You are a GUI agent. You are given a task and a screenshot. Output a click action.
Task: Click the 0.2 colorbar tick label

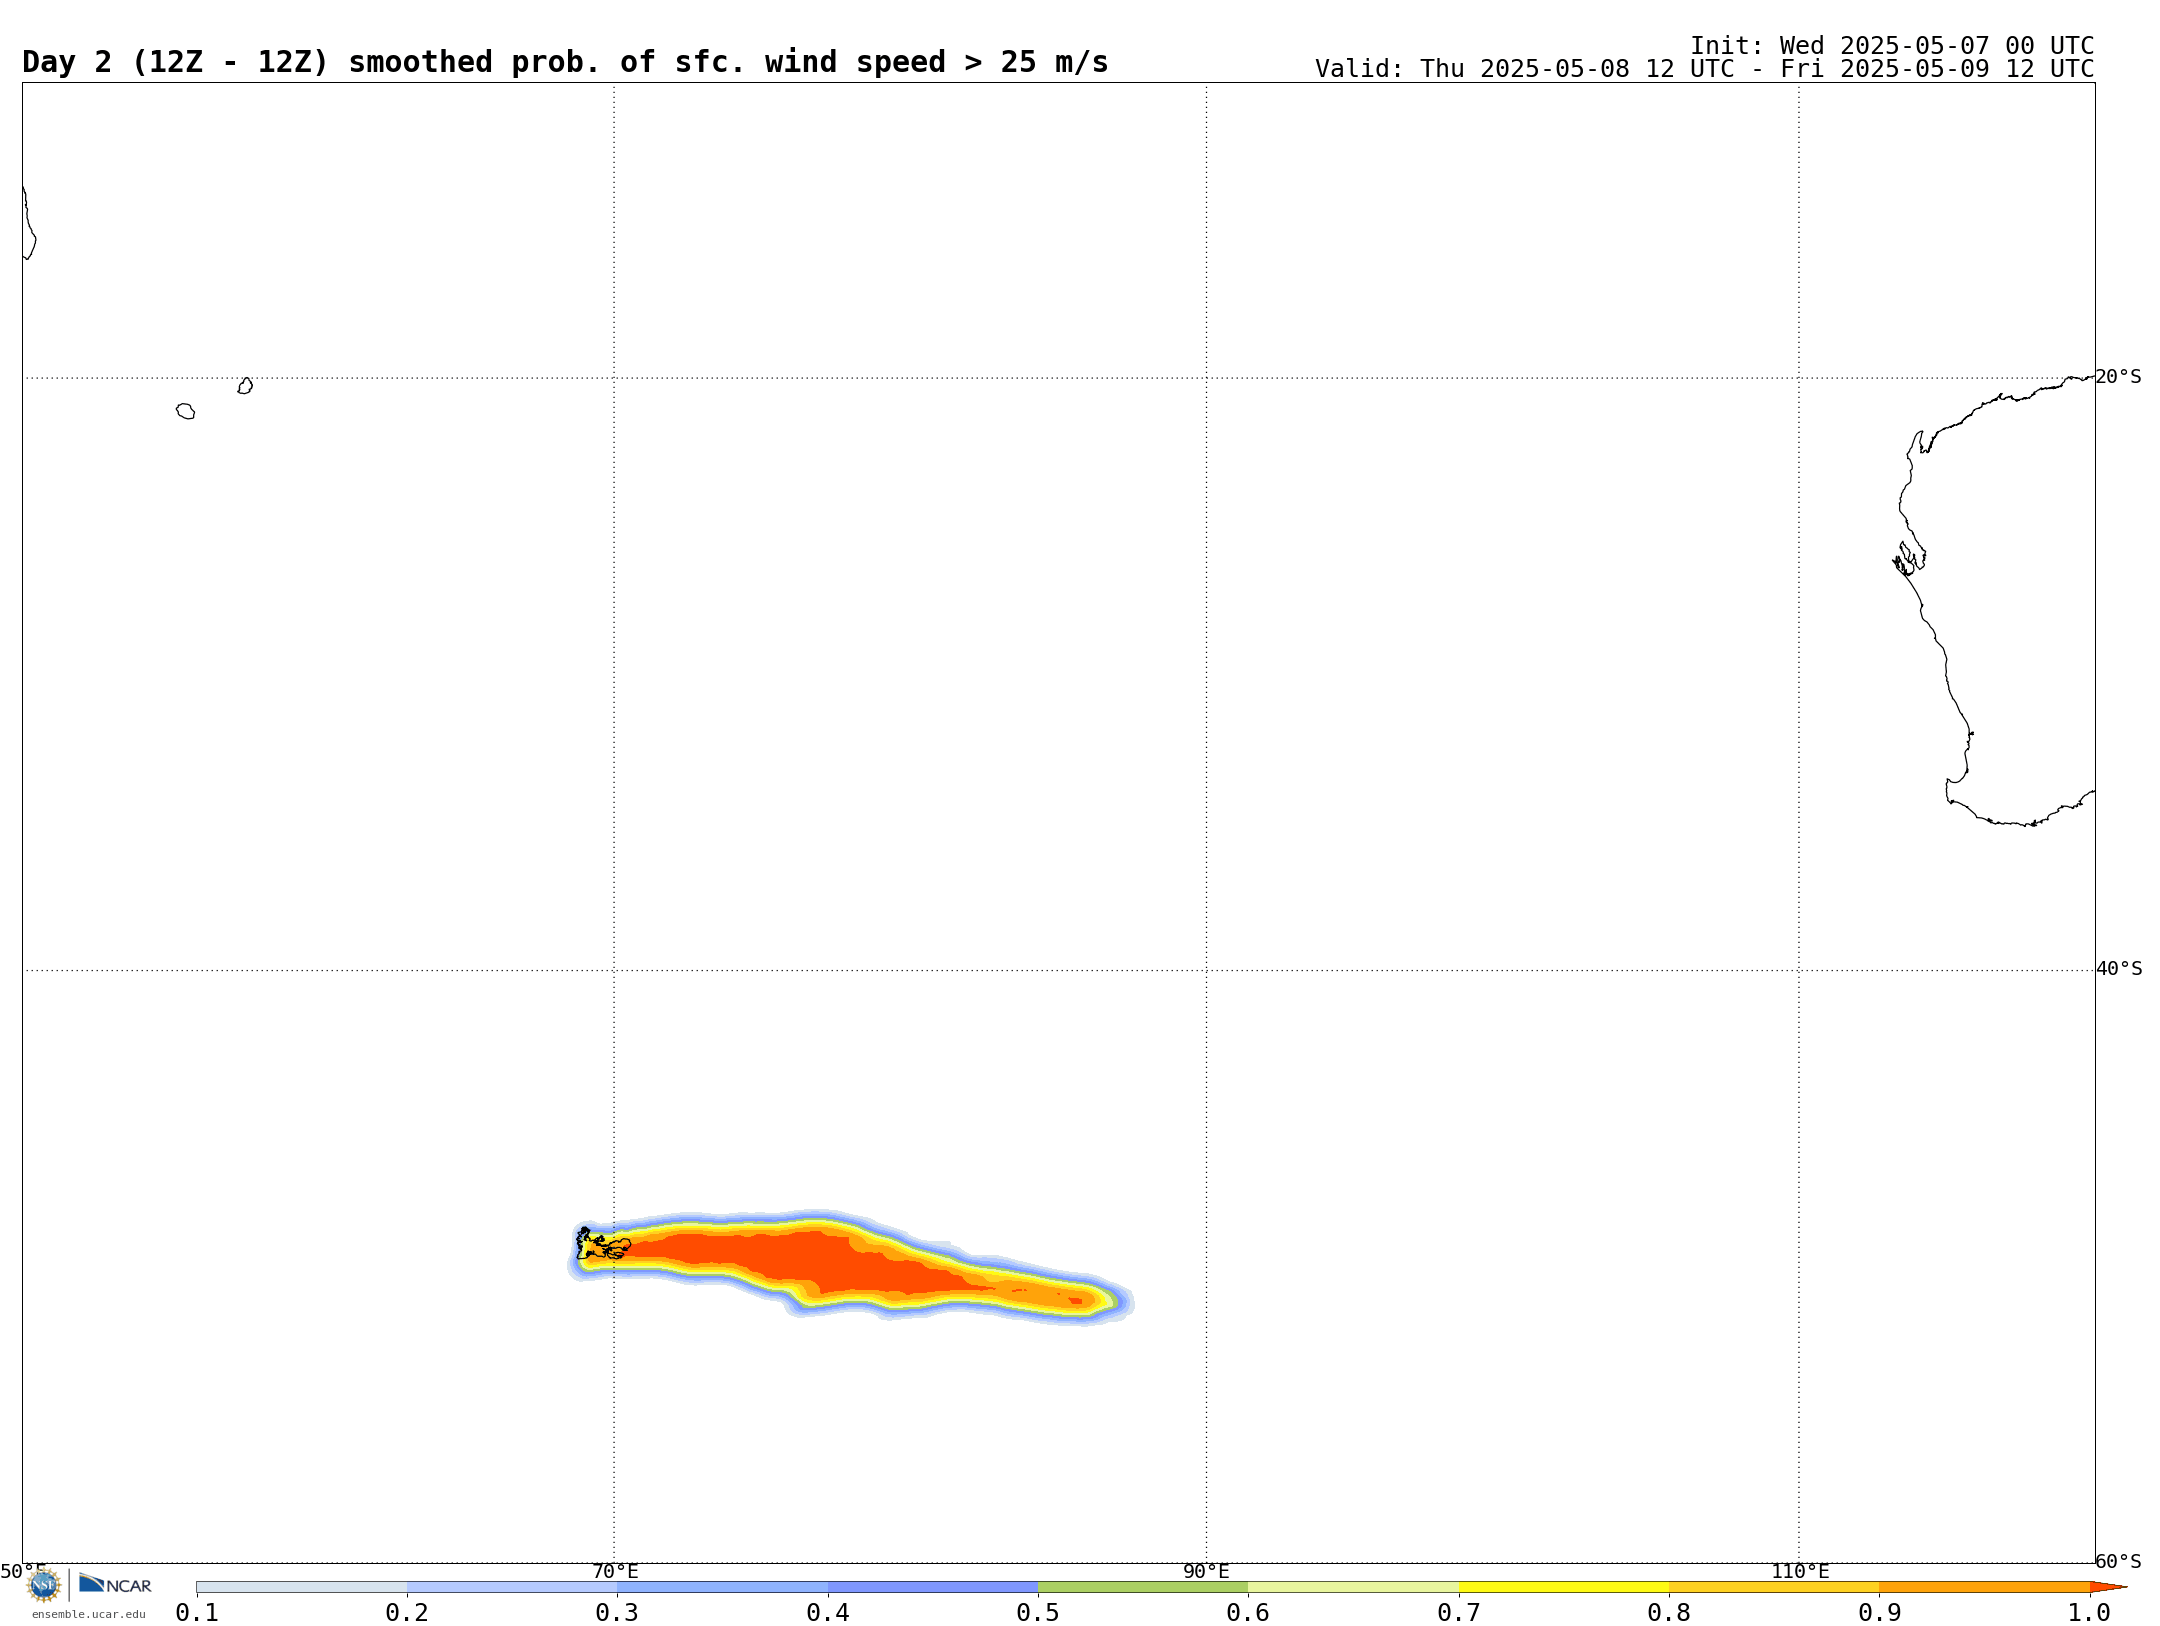pos(407,1612)
